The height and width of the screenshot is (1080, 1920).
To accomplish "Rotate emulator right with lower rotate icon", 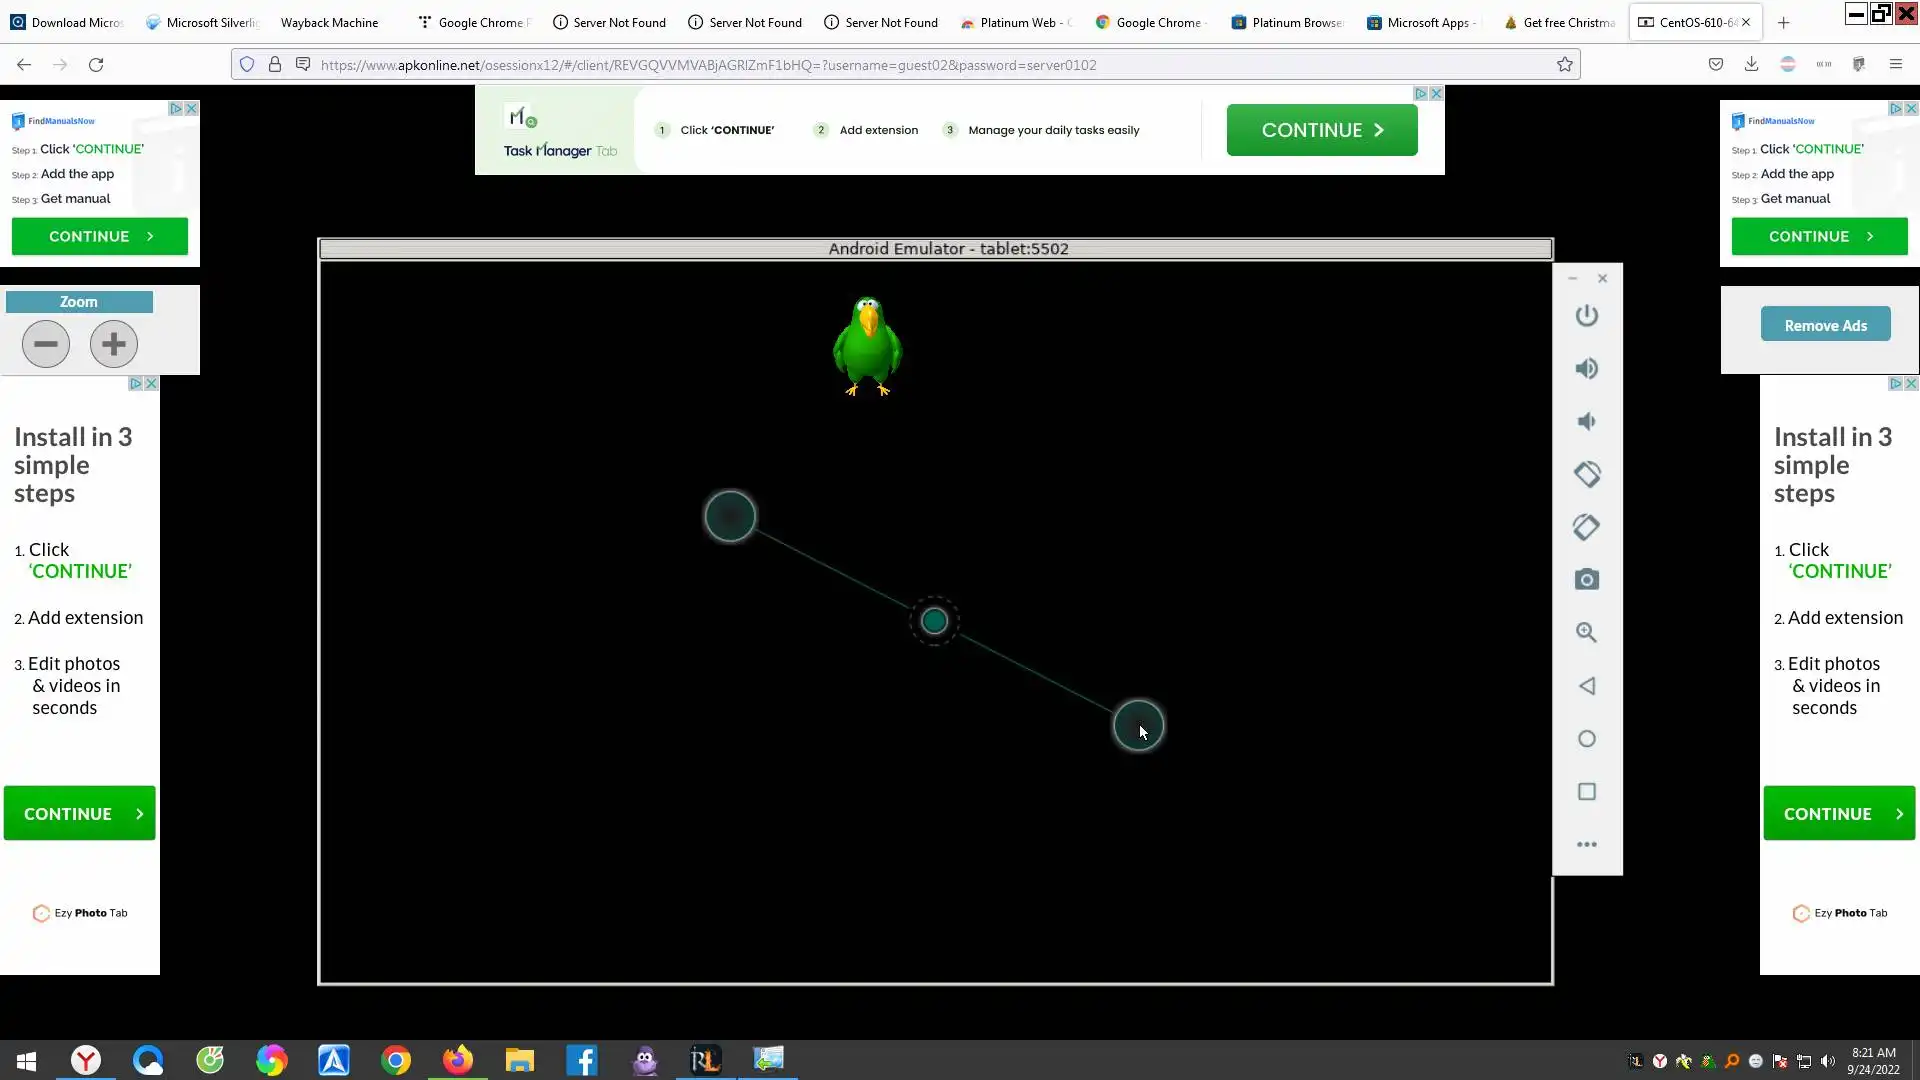I will click(1586, 527).
